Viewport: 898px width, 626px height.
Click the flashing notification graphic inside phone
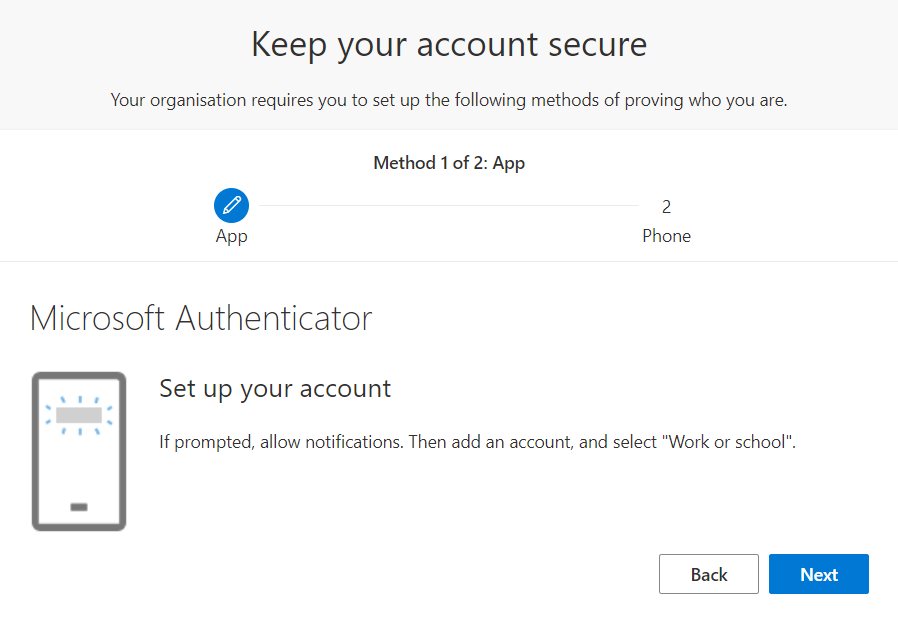pos(79,415)
